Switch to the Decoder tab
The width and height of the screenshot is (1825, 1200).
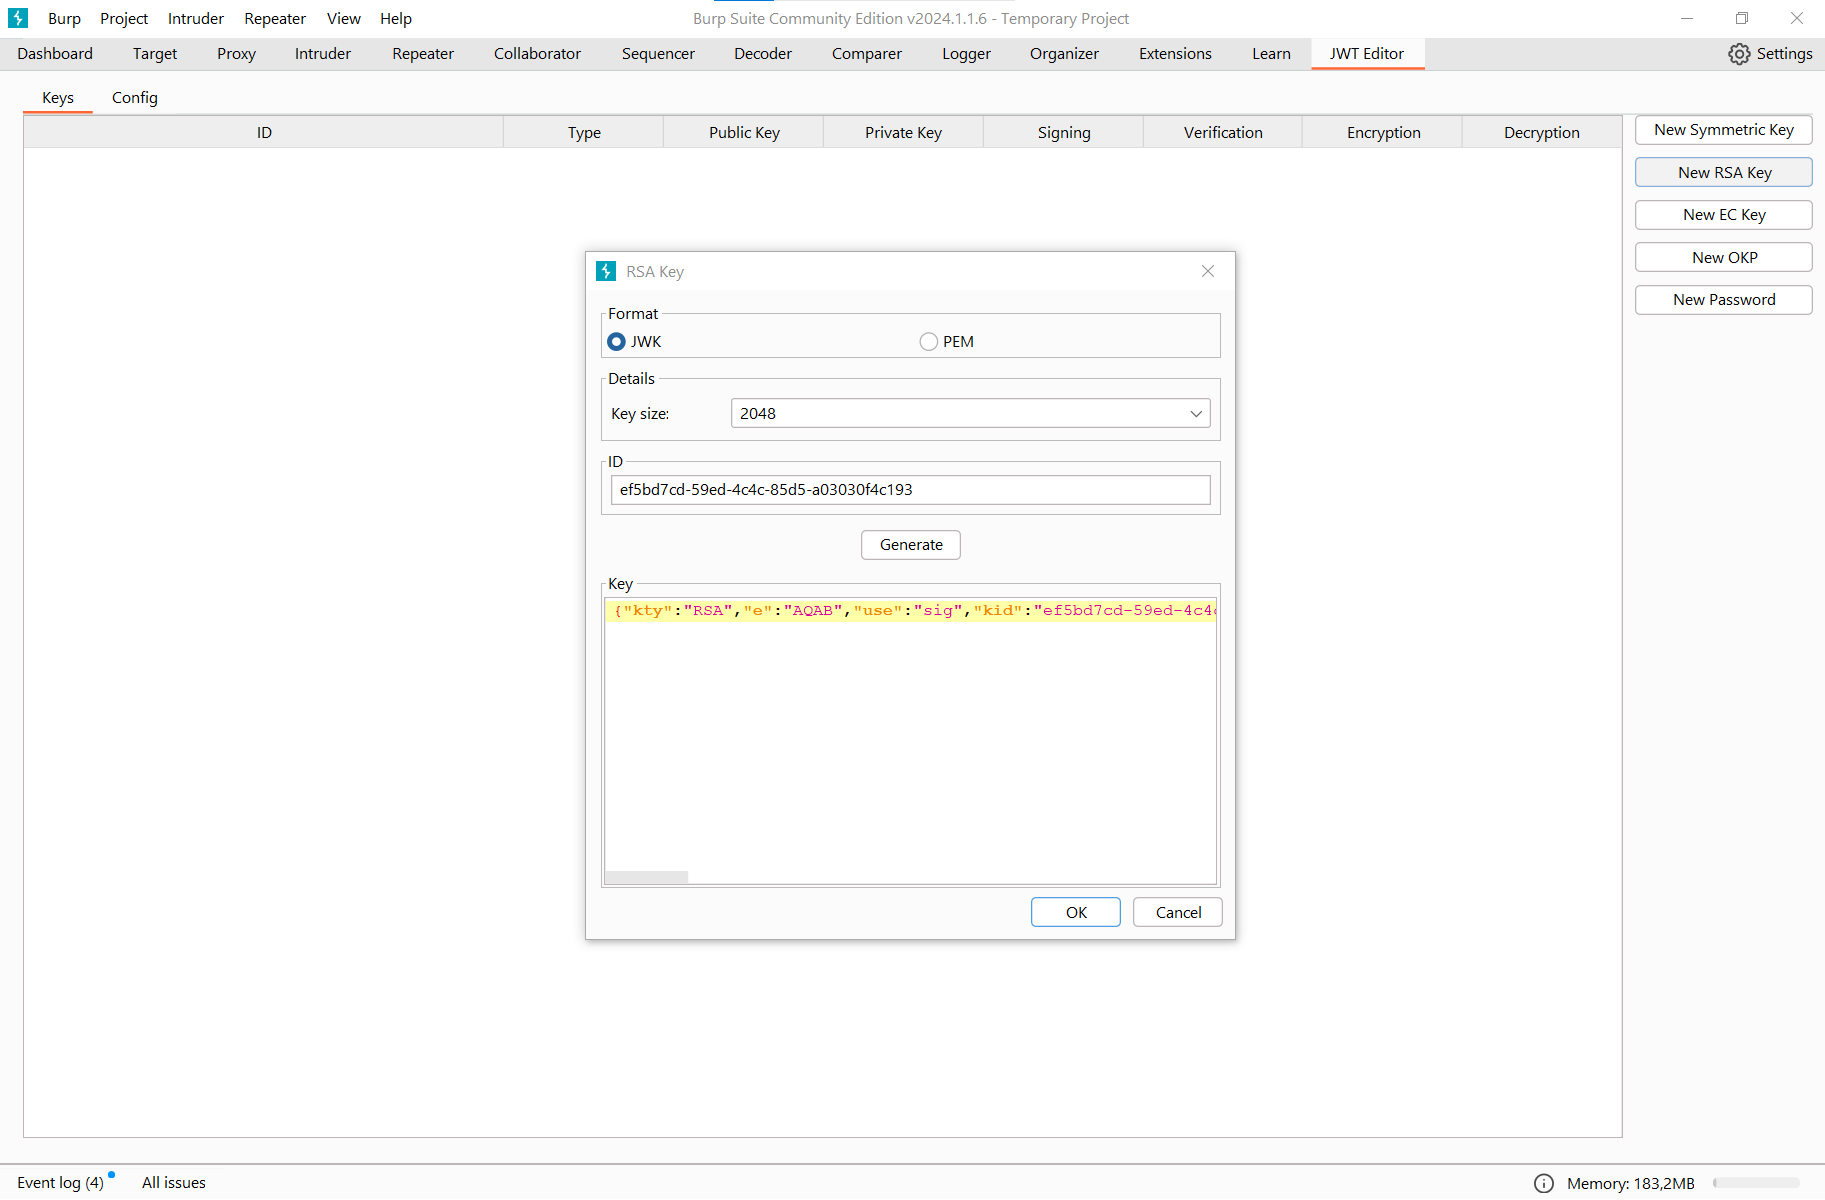763,54
